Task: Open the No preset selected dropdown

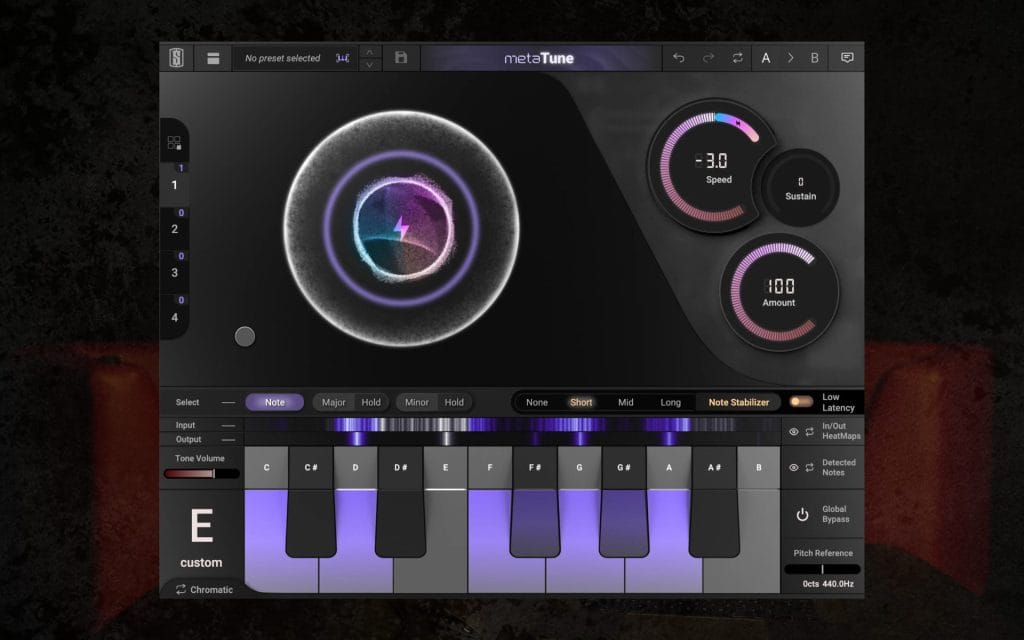Action: point(283,58)
